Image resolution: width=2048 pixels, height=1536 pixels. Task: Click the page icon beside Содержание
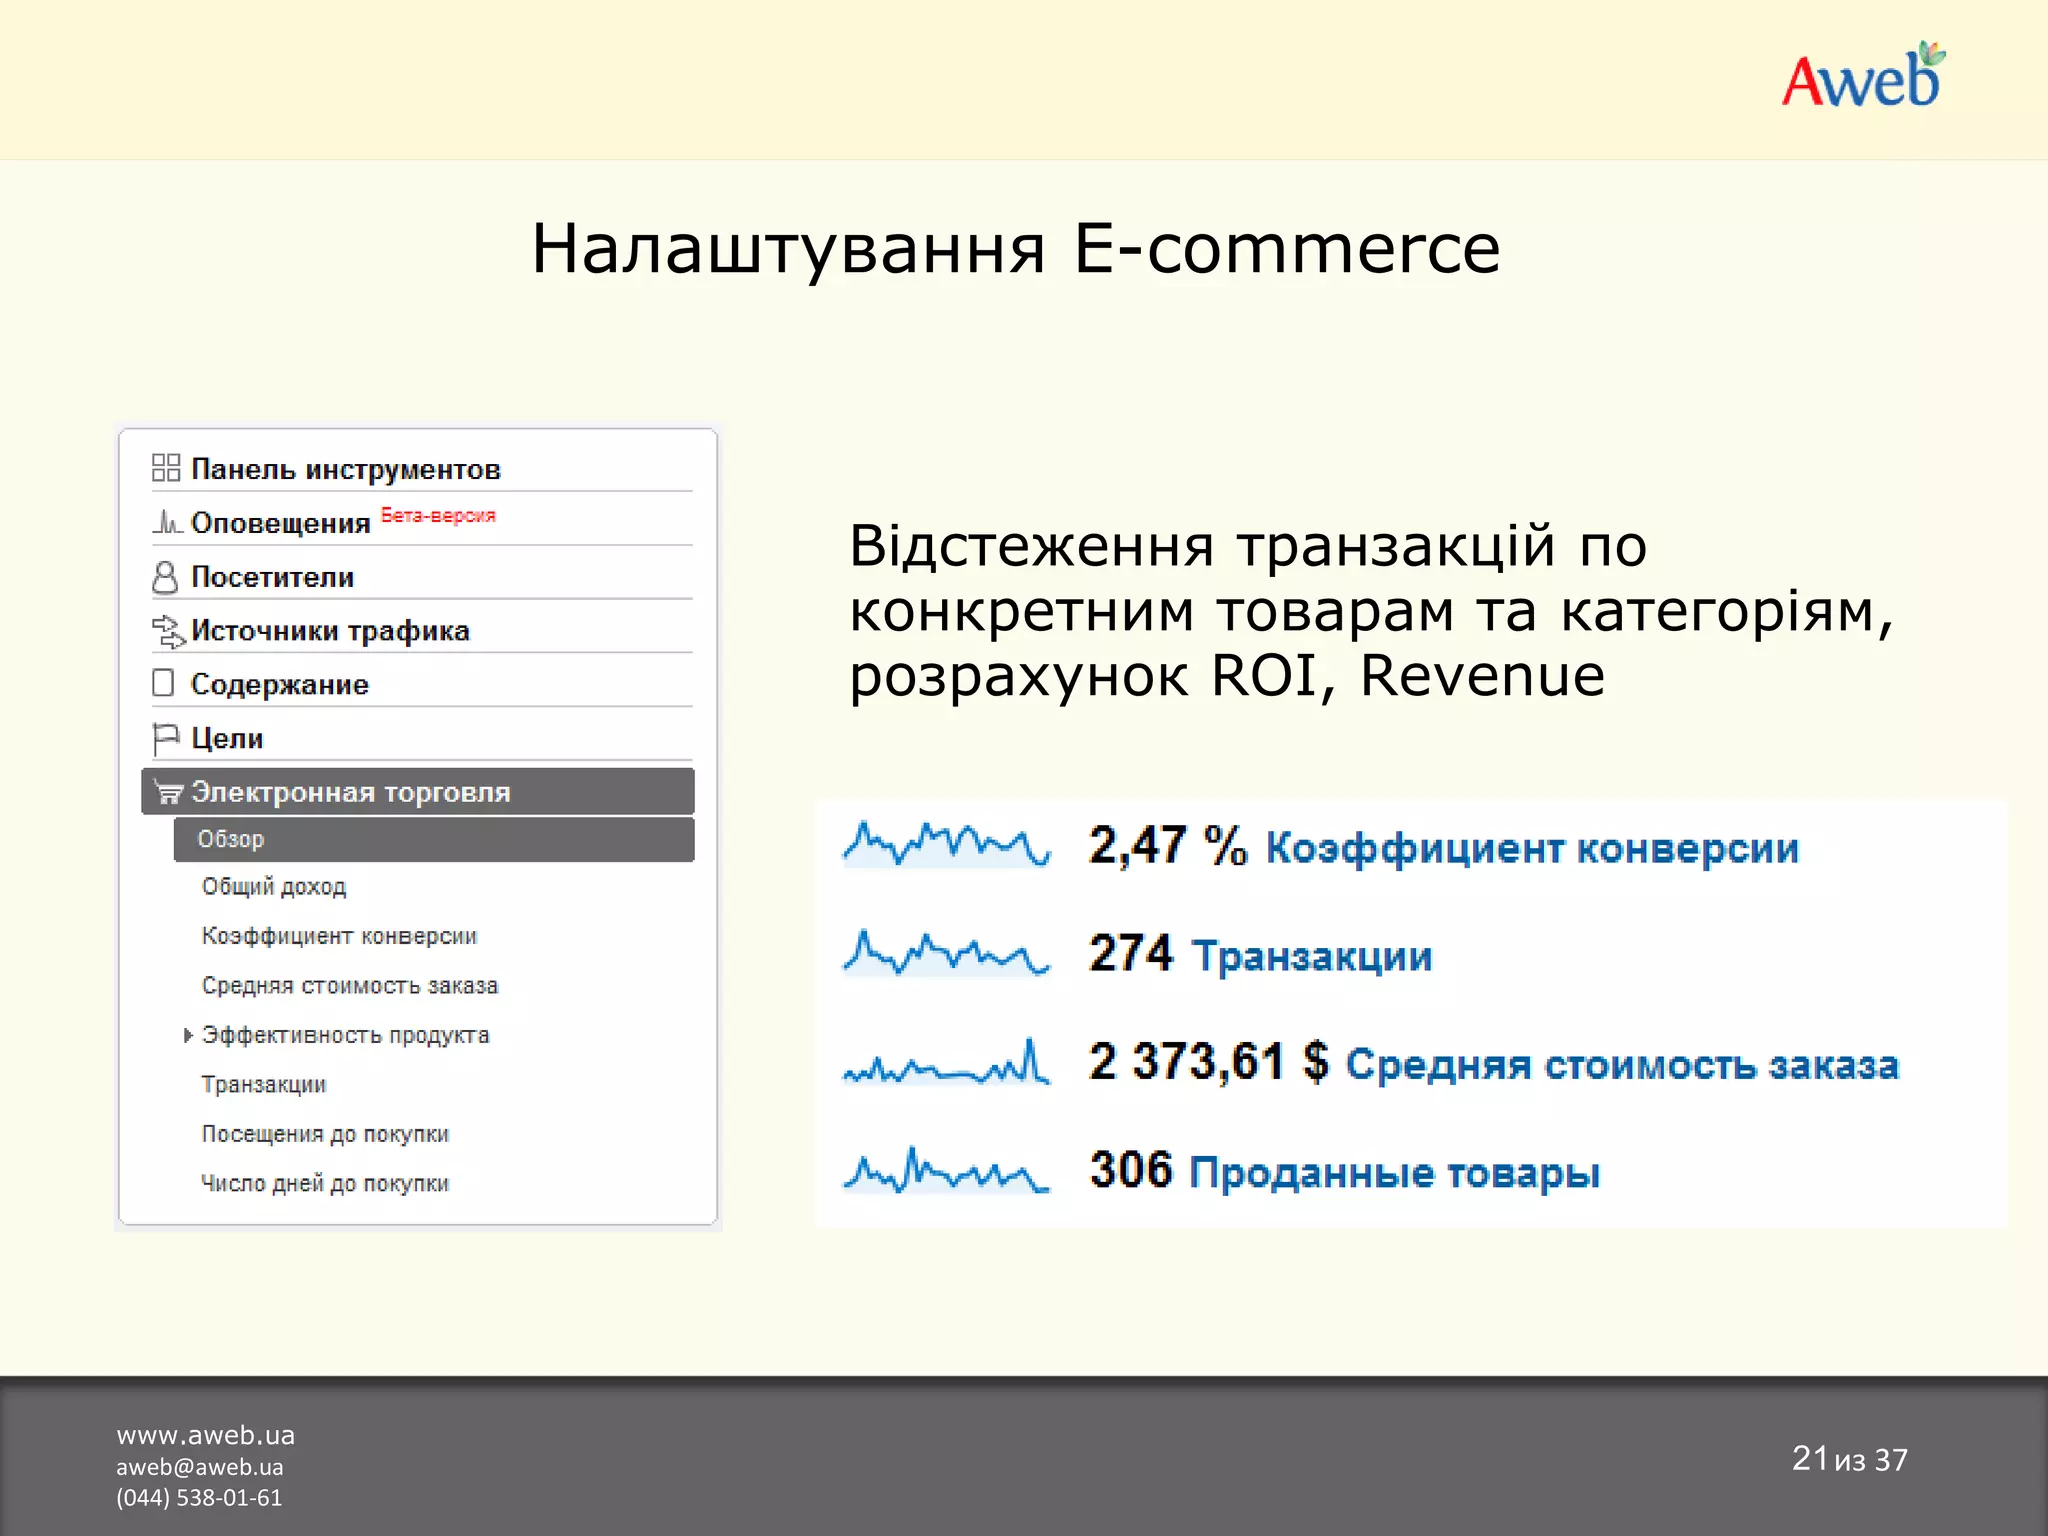click(x=163, y=683)
